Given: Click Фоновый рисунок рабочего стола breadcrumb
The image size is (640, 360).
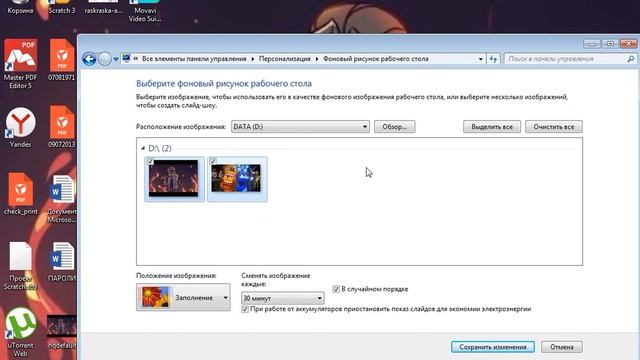Looking at the screenshot, I should coord(376,59).
